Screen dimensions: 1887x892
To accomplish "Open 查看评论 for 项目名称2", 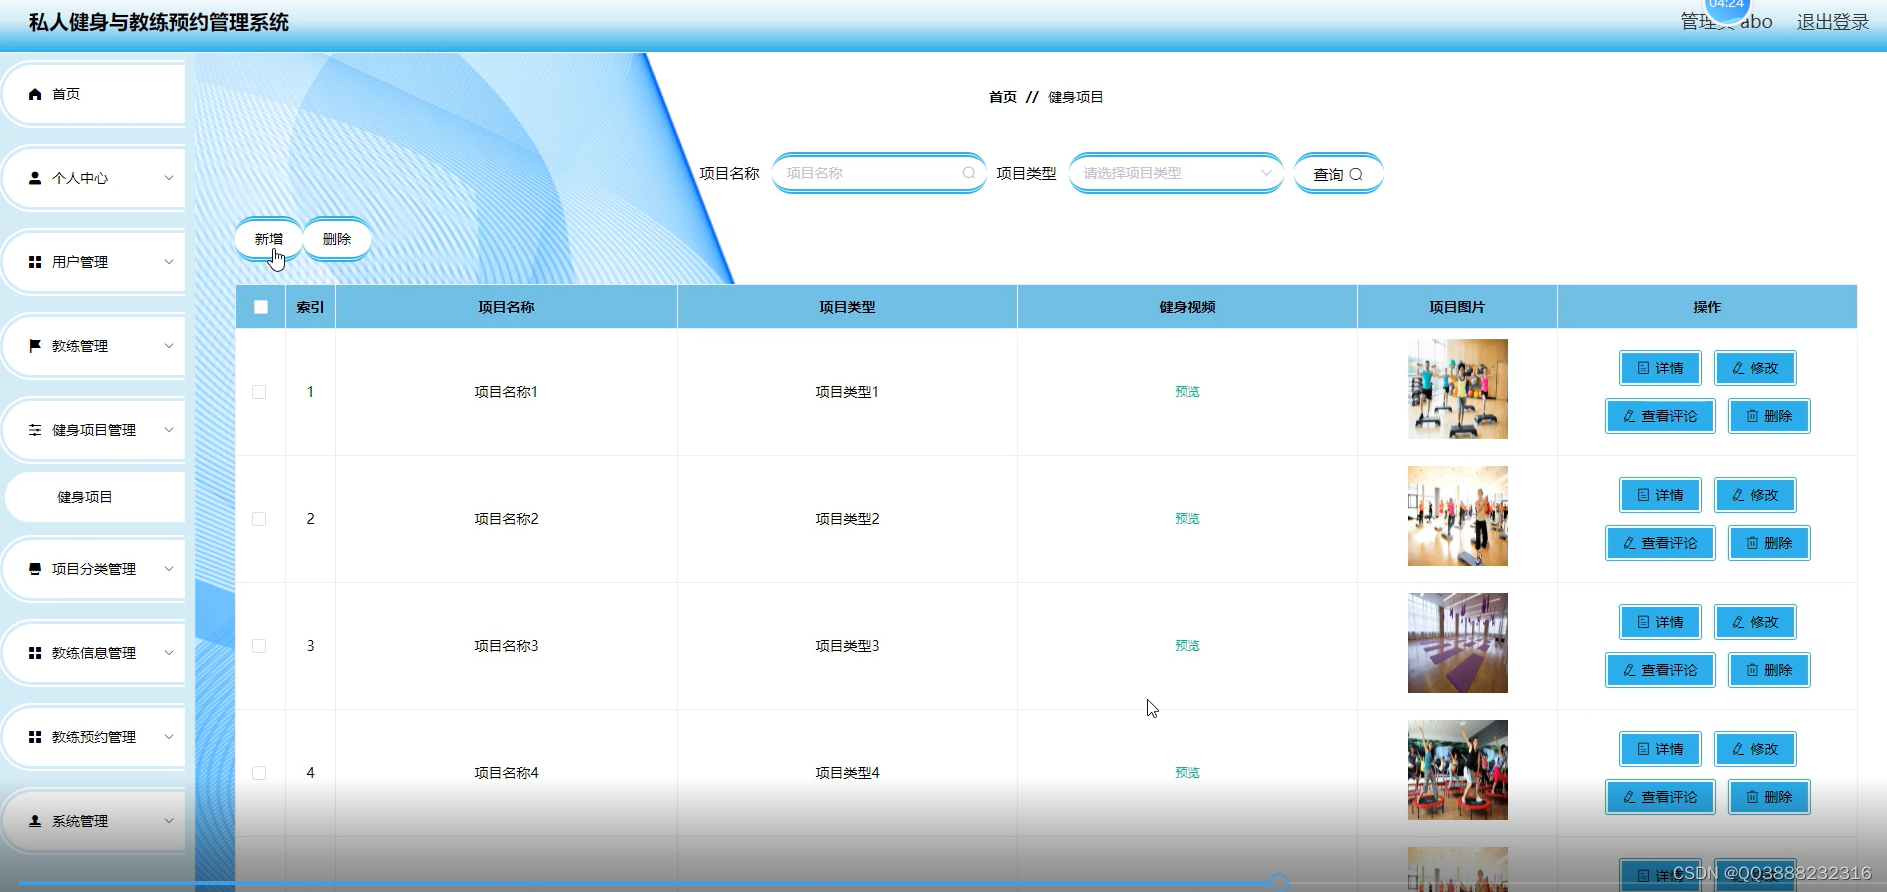I will tap(1660, 543).
